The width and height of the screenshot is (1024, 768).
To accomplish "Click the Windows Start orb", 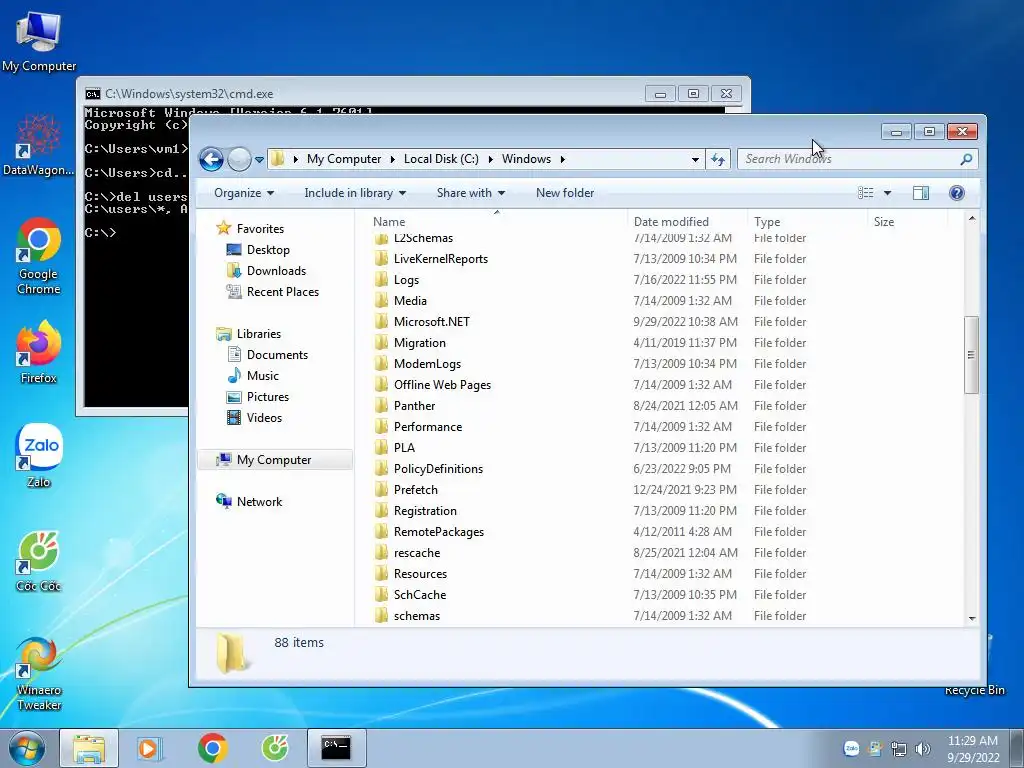I will click(x=27, y=748).
